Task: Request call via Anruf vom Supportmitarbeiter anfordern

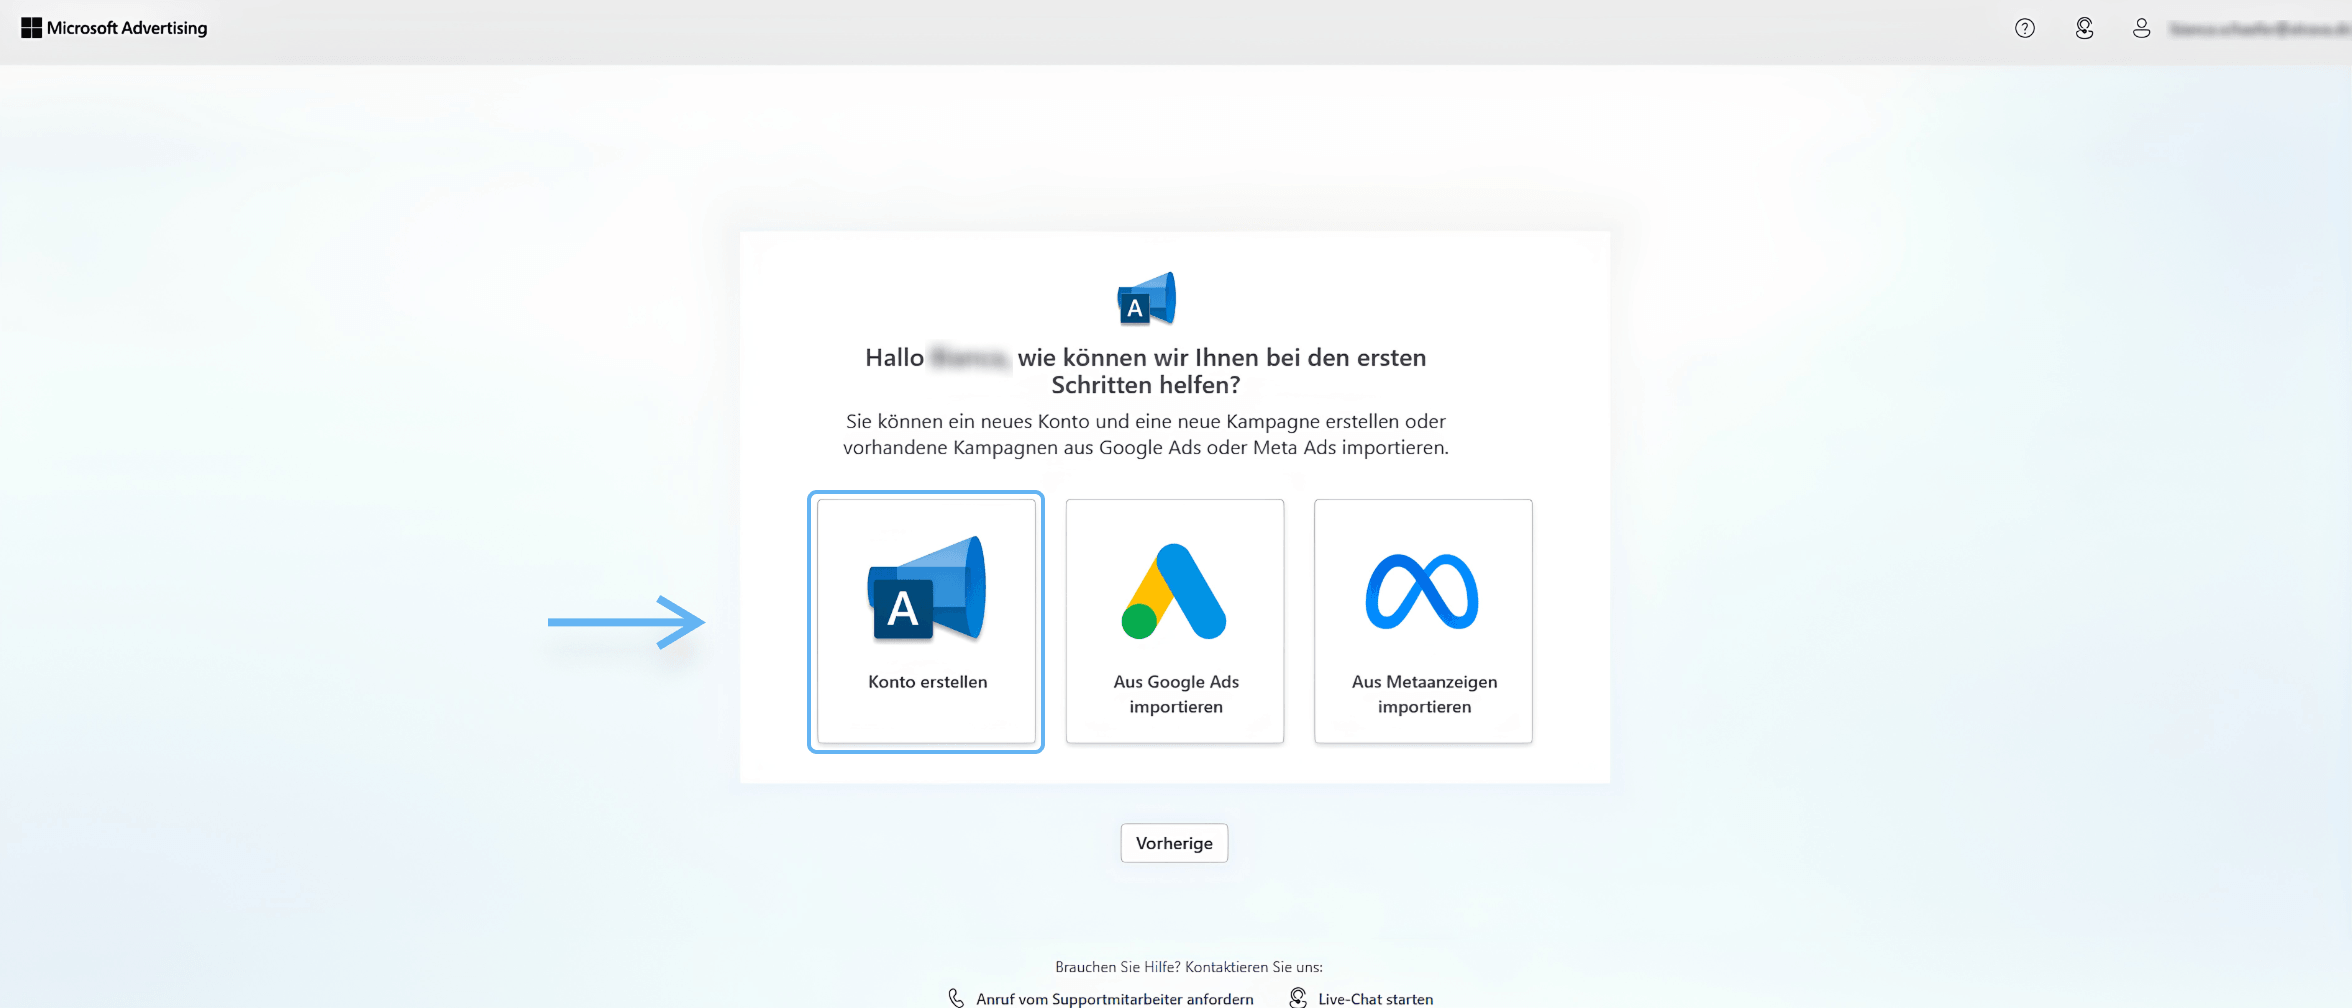Action: pyautogui.click(x=1114, y=998)
